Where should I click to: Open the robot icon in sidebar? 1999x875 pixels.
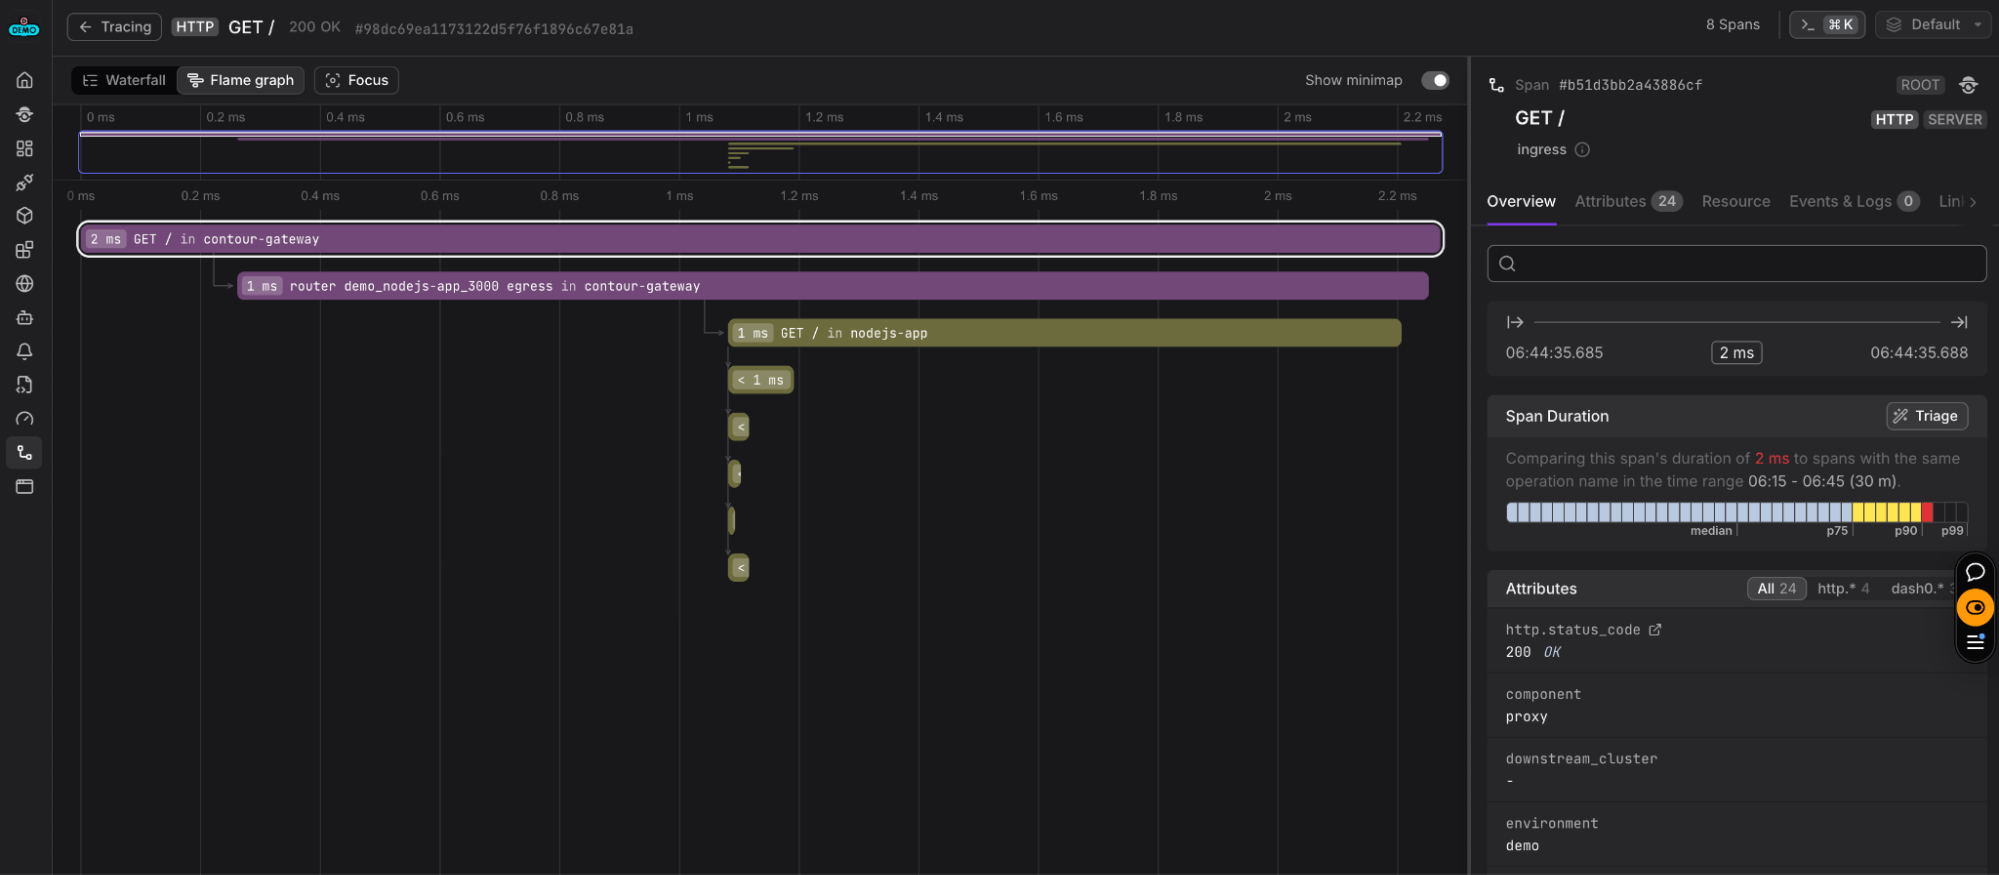[x=25, y=318]
